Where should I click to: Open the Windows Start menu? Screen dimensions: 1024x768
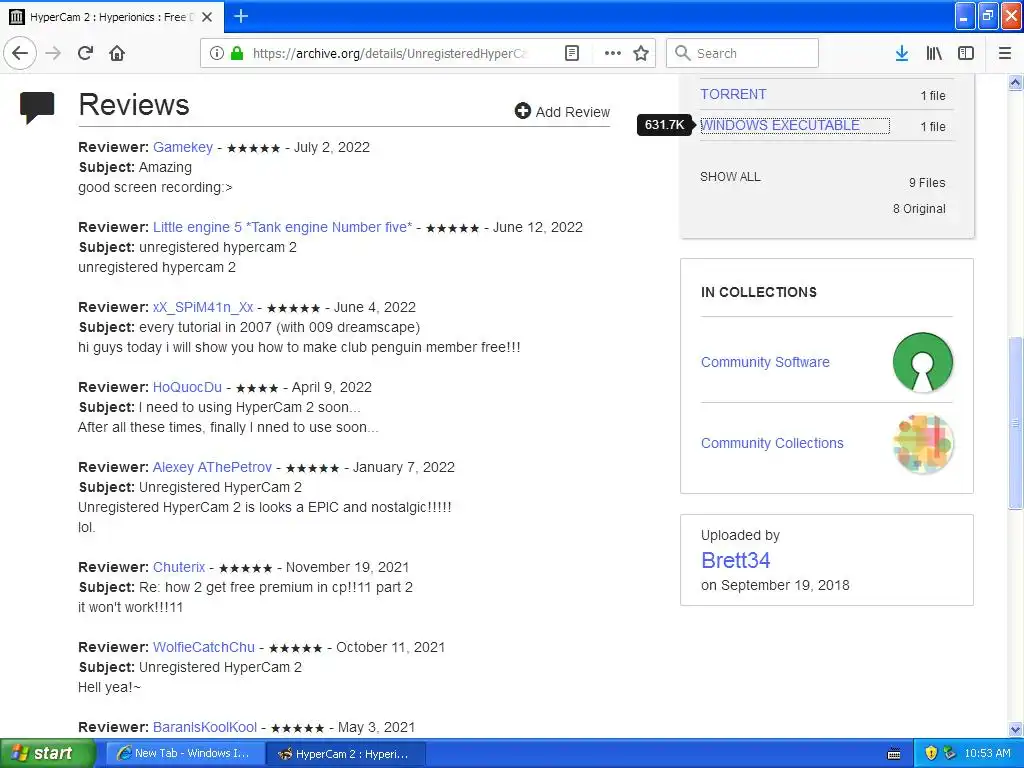47,754
